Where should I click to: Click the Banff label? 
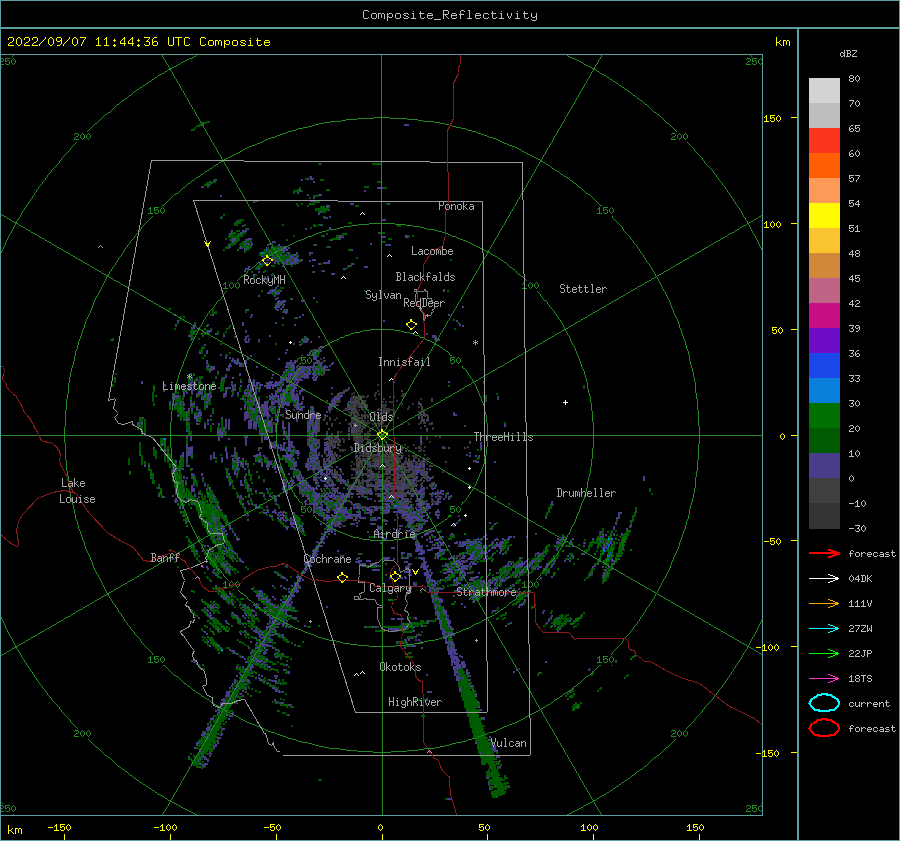point(165,557)
